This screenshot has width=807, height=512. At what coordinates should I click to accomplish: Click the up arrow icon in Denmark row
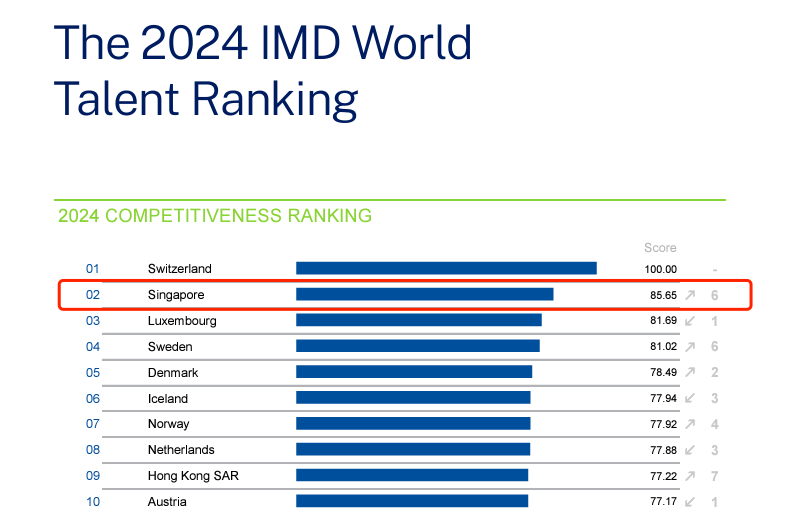[689, 373]
